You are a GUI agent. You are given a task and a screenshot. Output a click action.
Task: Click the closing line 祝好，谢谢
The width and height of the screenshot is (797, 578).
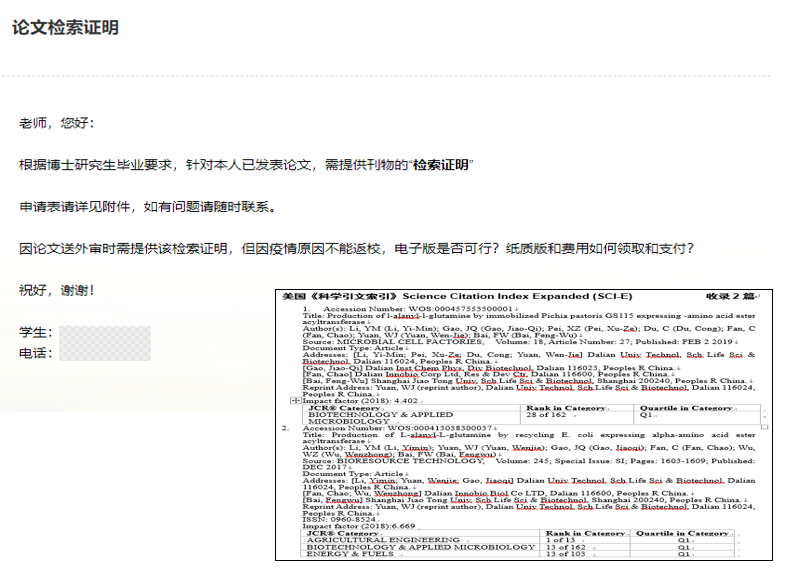click(x=57, y=290)
